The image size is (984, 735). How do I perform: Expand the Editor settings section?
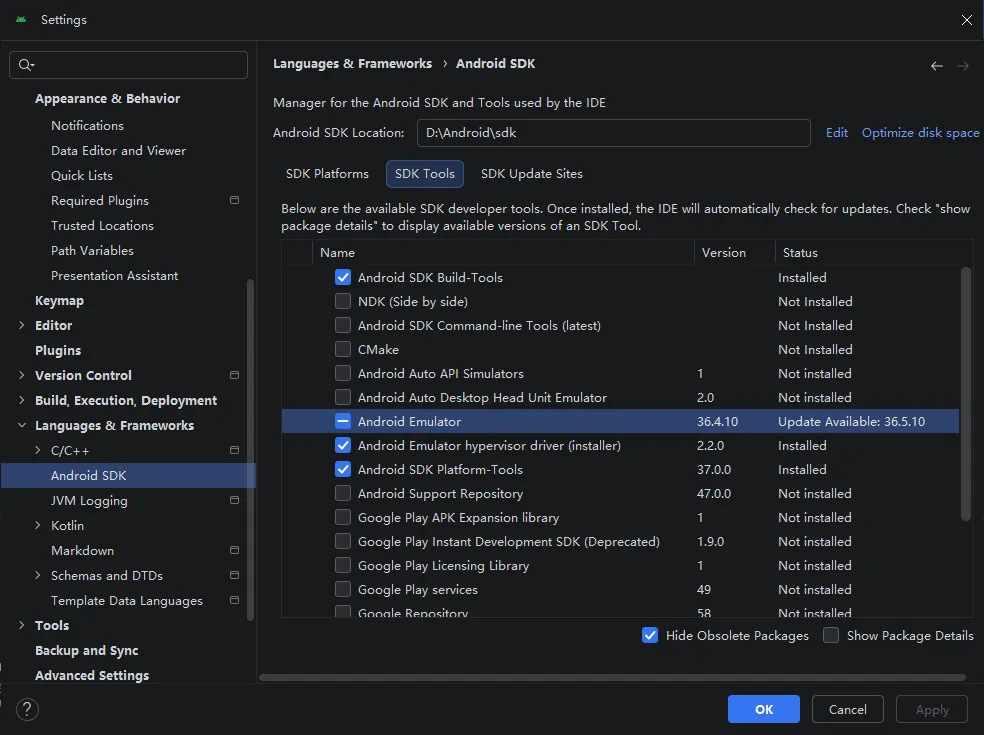22,325
